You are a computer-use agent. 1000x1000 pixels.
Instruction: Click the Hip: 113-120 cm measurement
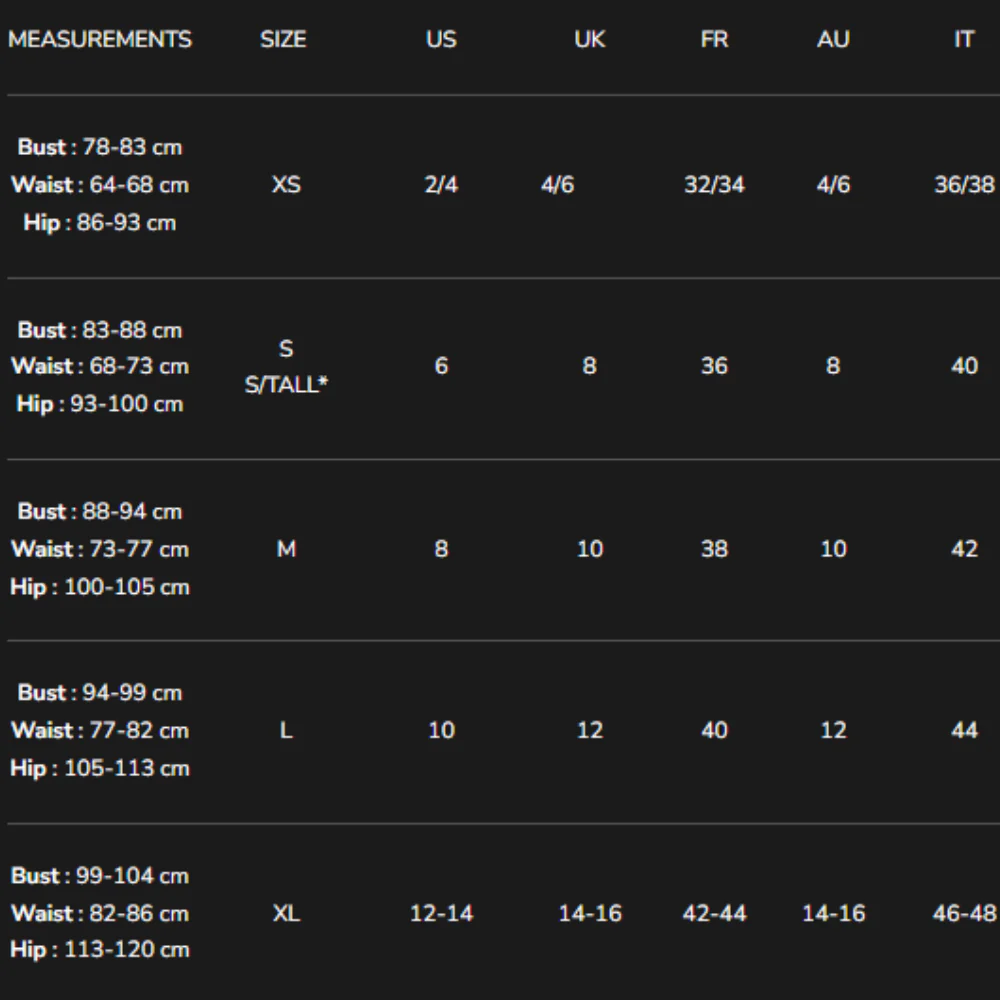pos(100,950)
